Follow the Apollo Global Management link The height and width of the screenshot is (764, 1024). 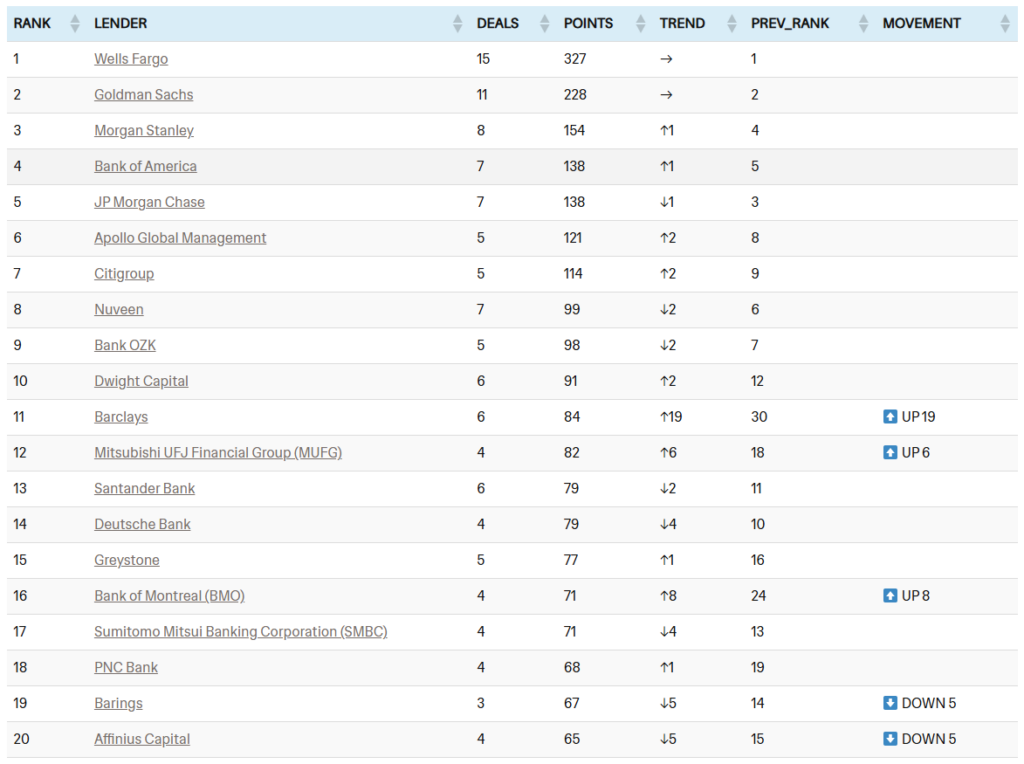[180, 238]
